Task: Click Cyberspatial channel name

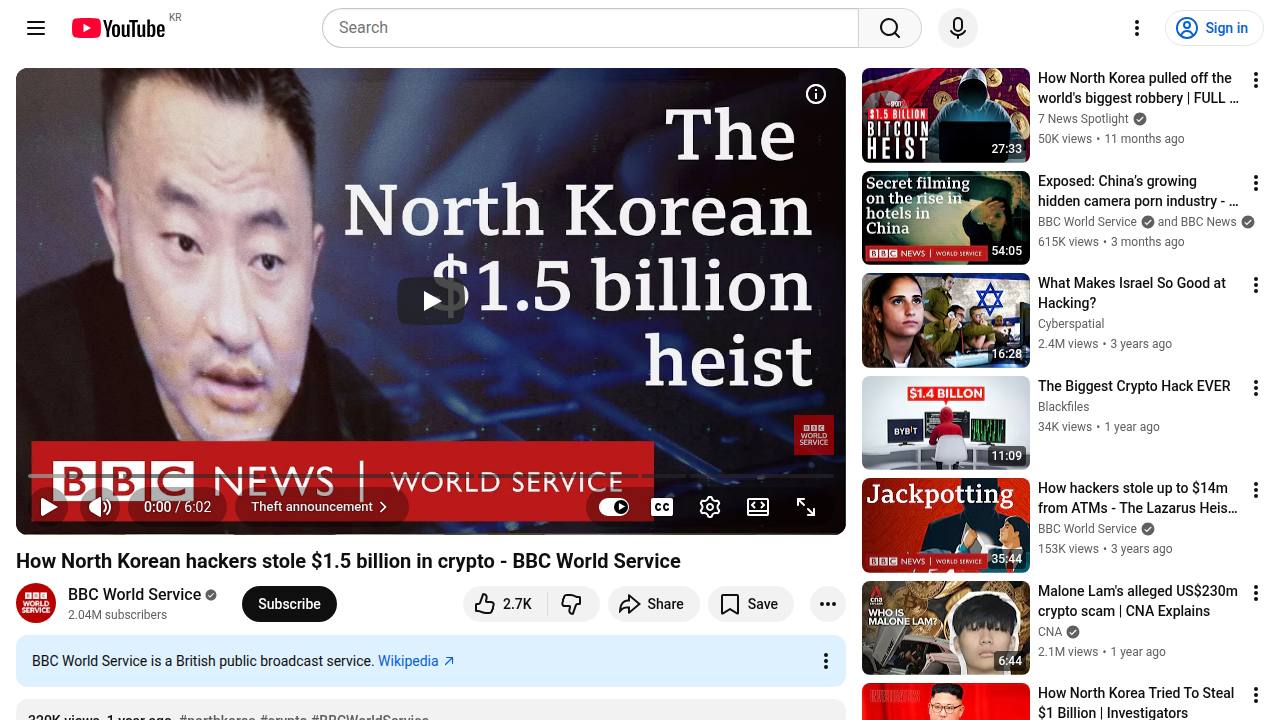Action: 1071,324
